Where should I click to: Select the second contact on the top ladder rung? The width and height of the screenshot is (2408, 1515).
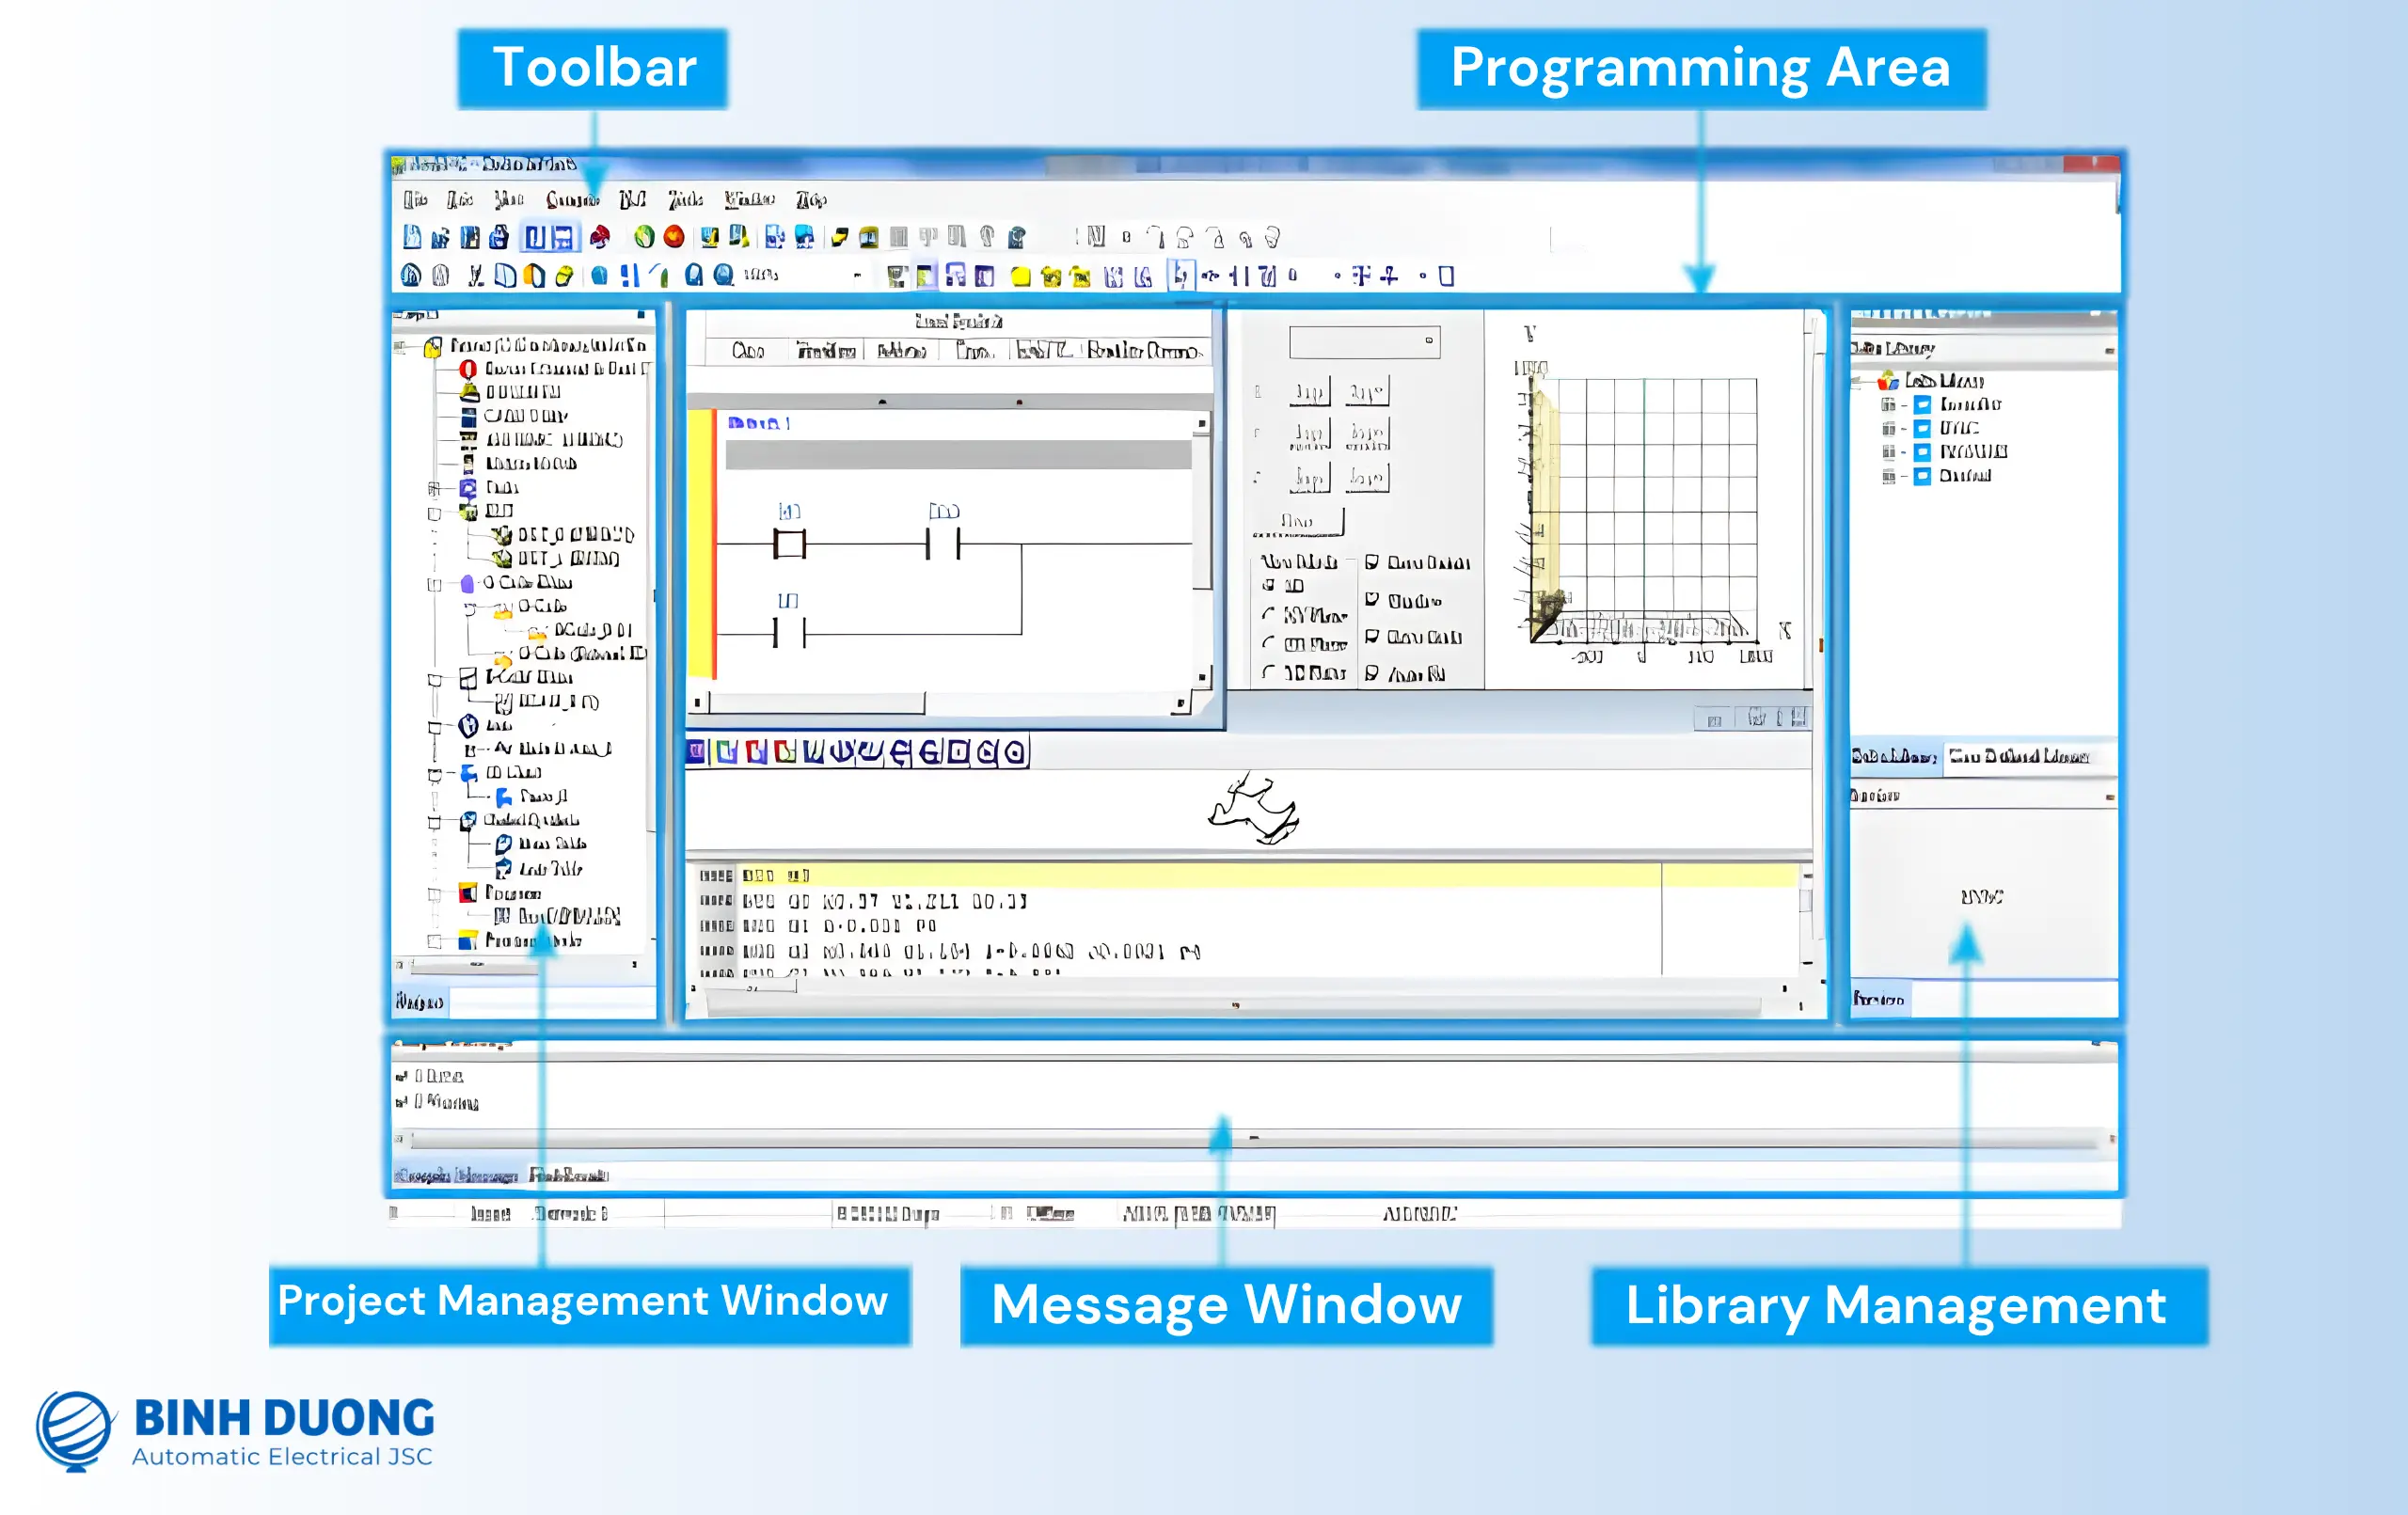coord(943,544)
